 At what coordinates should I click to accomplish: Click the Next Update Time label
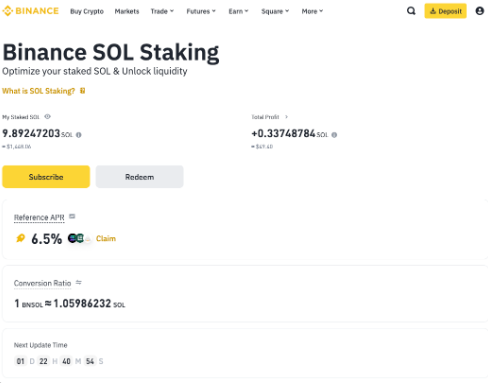click(x=40, y=345)
